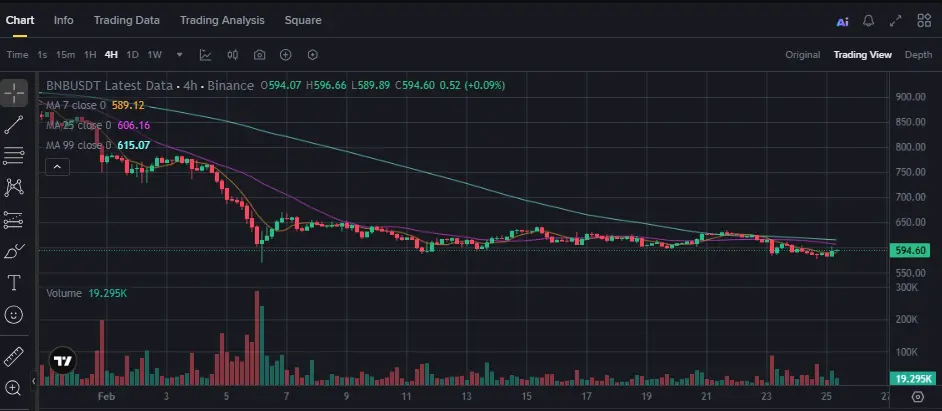
Task: Open the Trading Data tab
Action: 127,20
